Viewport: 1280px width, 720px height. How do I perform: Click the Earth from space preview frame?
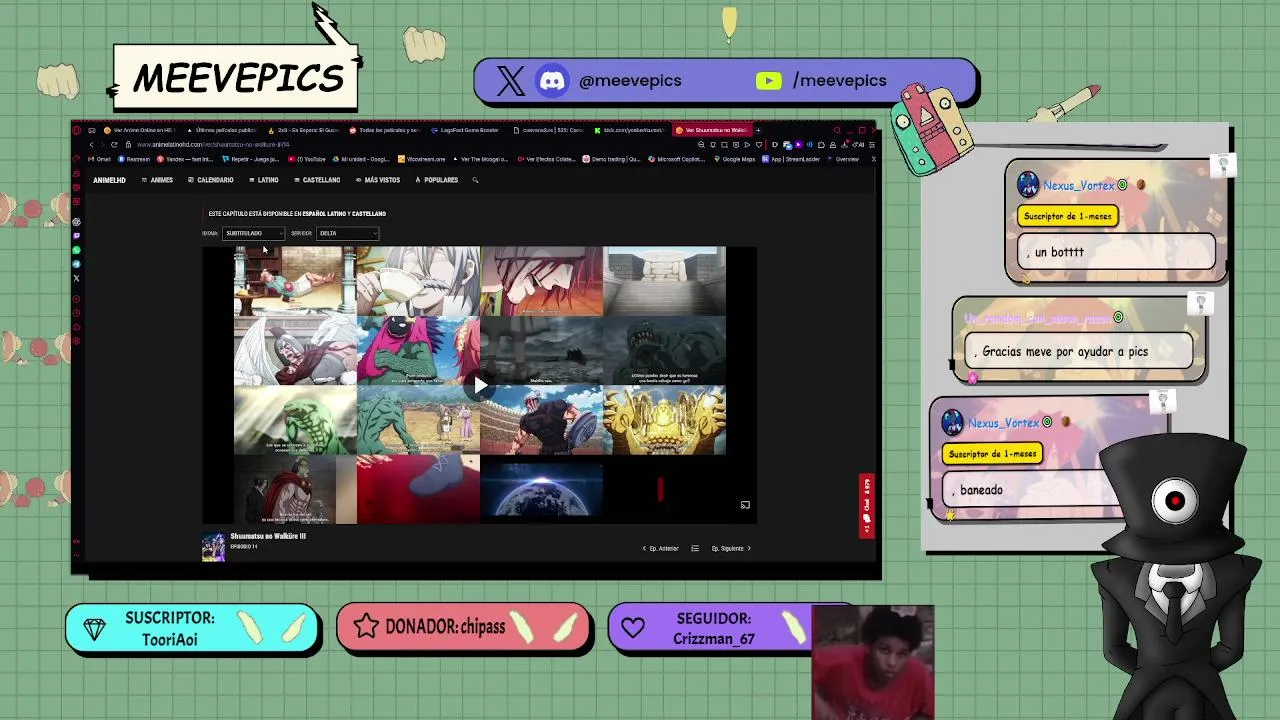click(x=541, y=490)
